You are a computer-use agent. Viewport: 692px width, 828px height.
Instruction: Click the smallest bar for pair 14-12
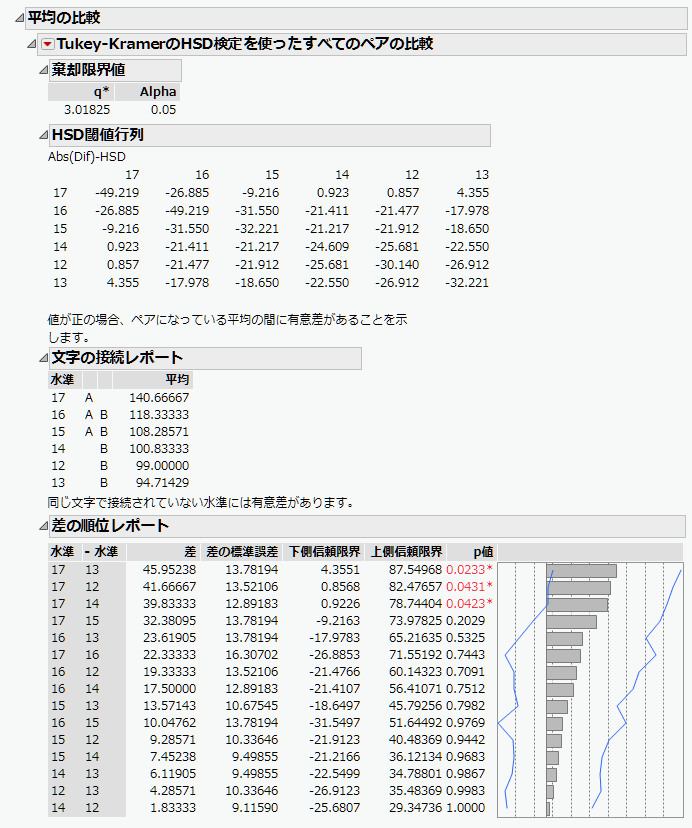(548, 808)
